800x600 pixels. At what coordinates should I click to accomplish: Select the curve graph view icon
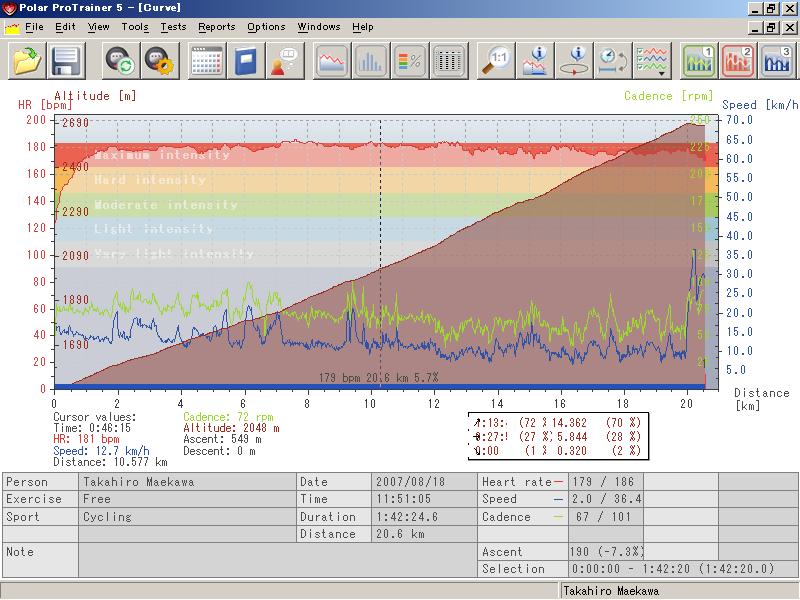tap(332, 60)
